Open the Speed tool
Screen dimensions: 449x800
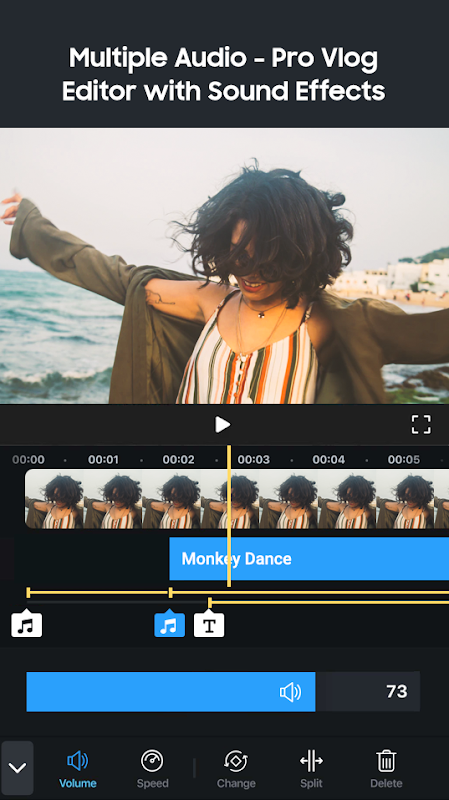coord(153,769)
